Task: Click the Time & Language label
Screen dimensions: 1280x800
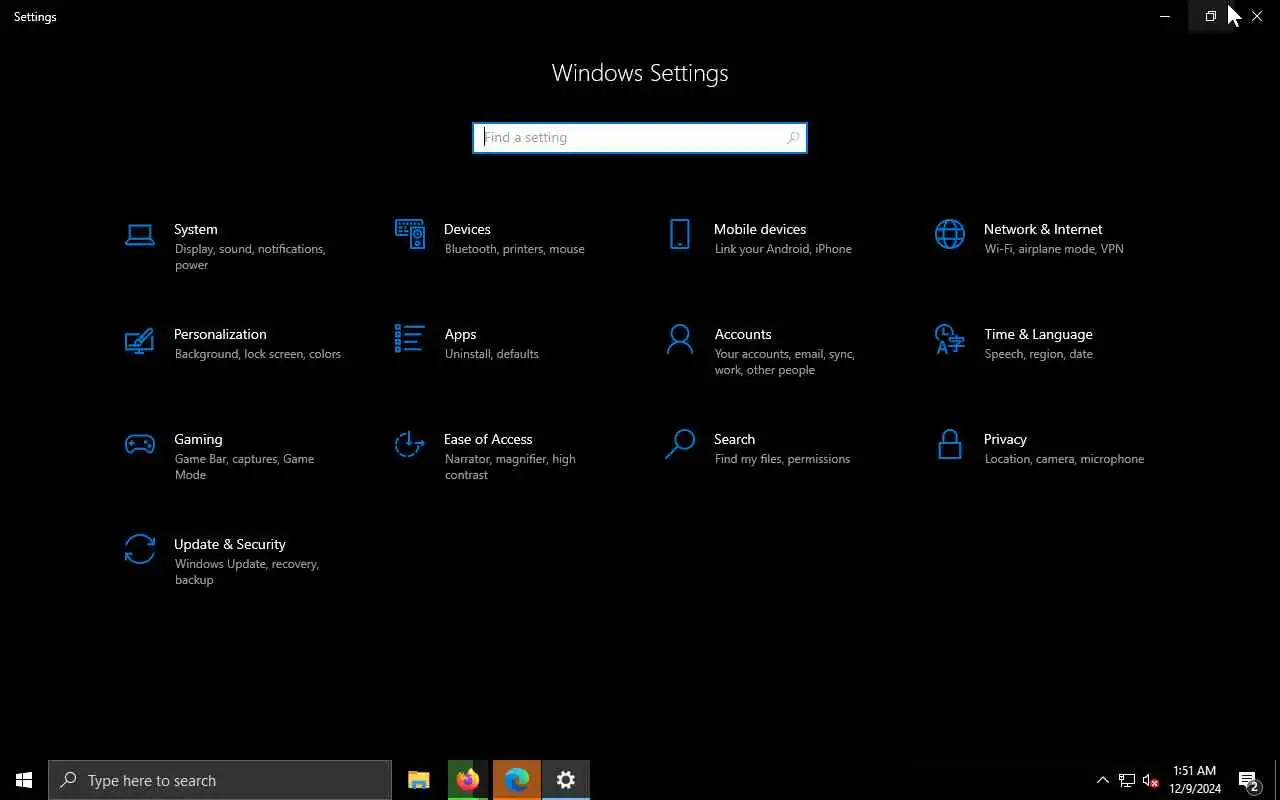Action: pos(1038,334)
